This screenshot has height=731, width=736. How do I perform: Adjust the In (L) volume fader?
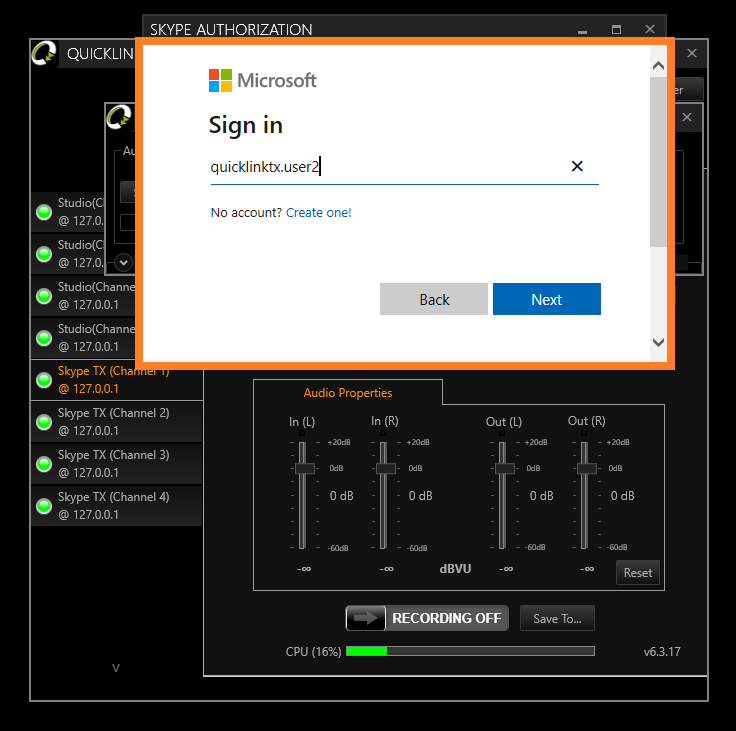304,469
